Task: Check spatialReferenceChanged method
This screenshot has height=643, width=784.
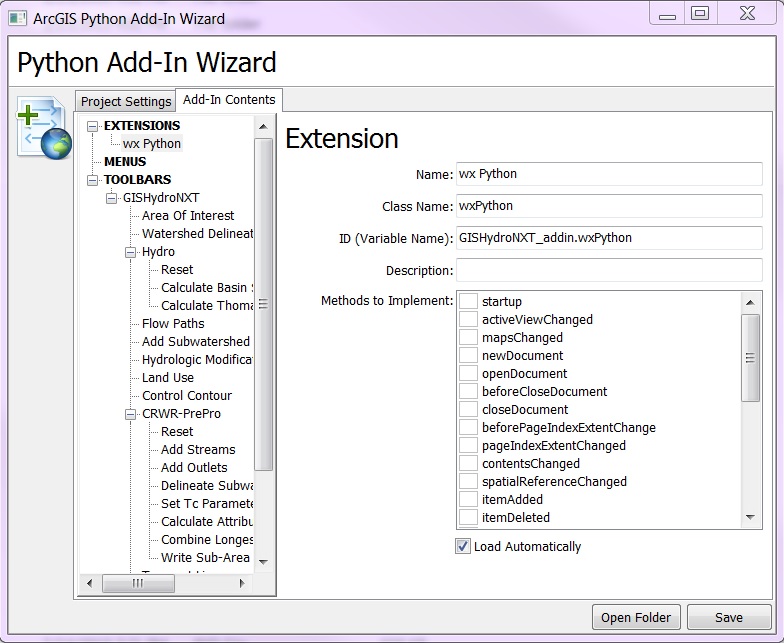Action: pos(468,481)
